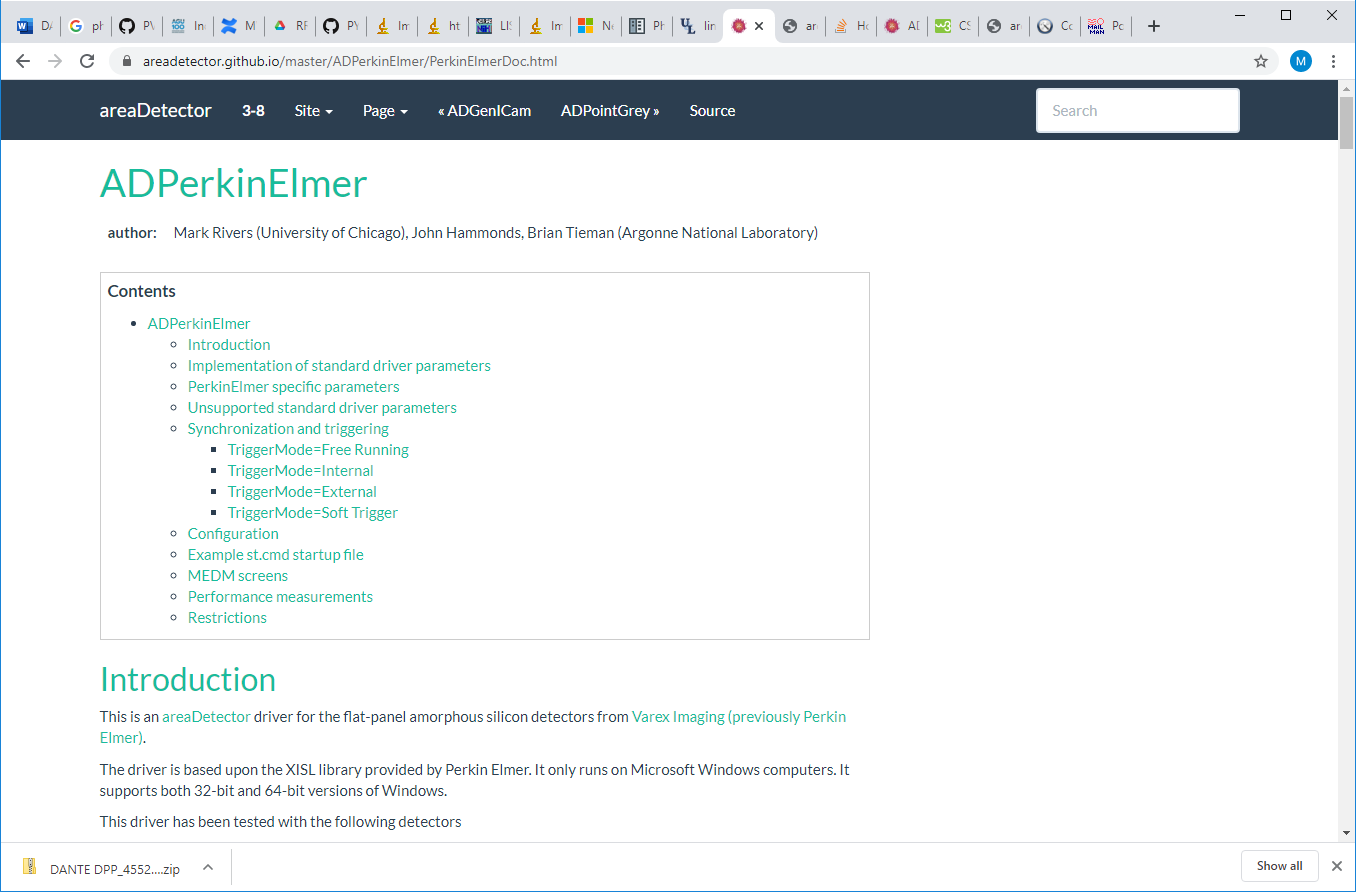1356x892 pixels.
Task: Open Synchronization and triggering link
Action: 288,429
